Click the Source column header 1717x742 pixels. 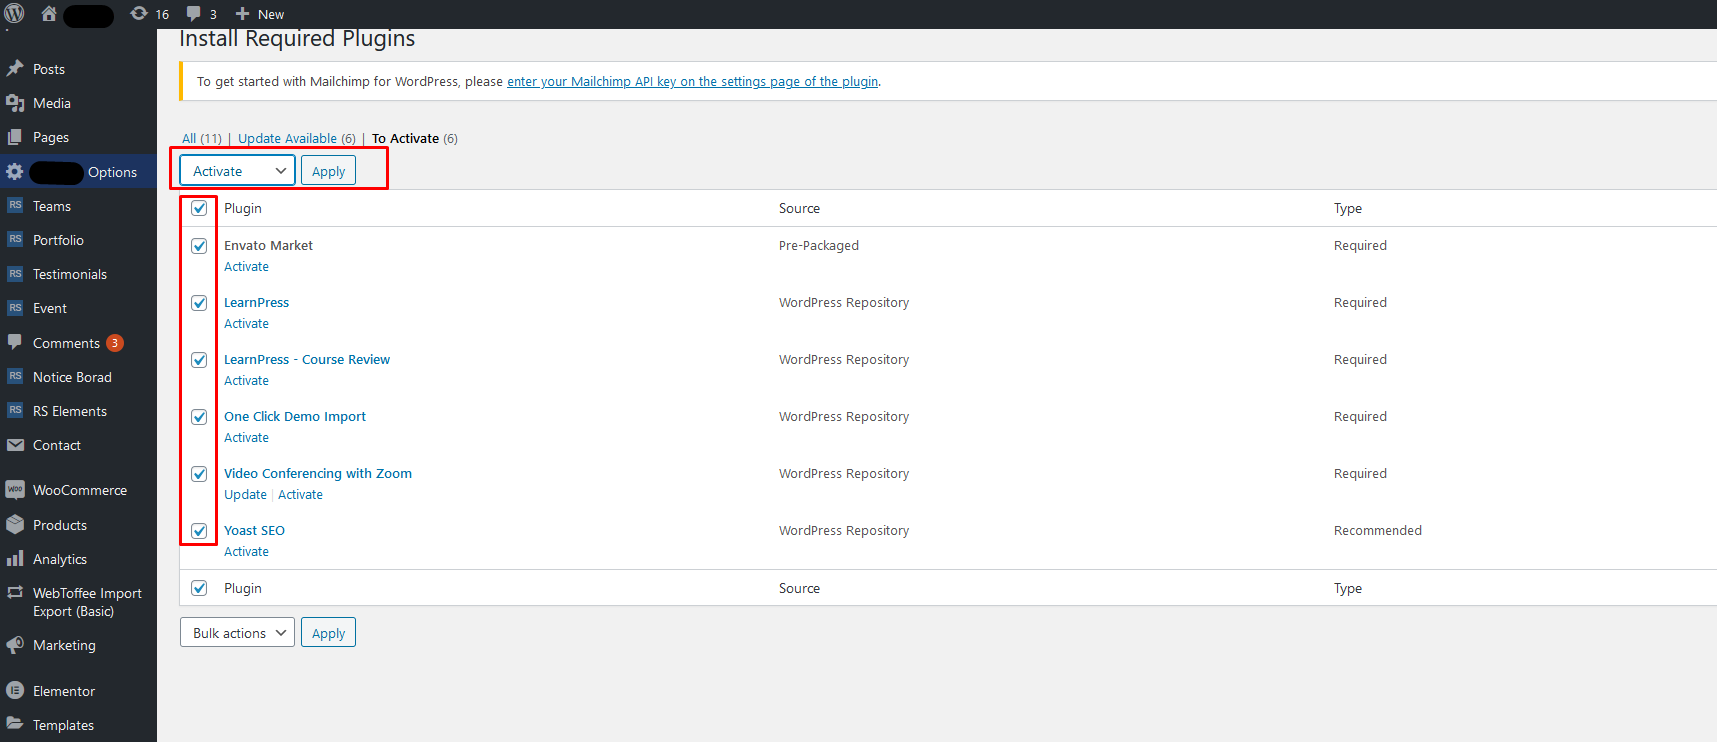click(799, 208)
